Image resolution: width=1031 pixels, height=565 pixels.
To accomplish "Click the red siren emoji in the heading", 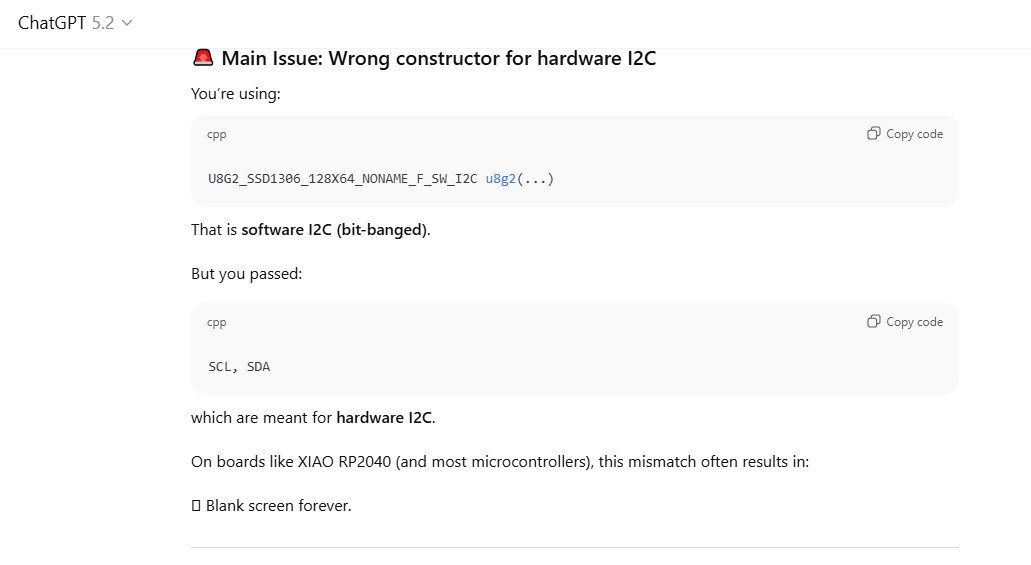I will (x=203, y=58).
